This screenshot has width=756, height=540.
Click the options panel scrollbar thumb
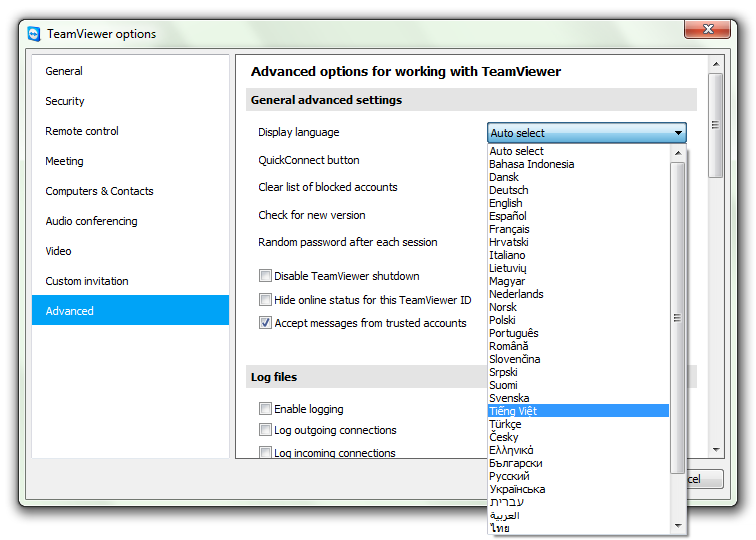pos(716,125)
